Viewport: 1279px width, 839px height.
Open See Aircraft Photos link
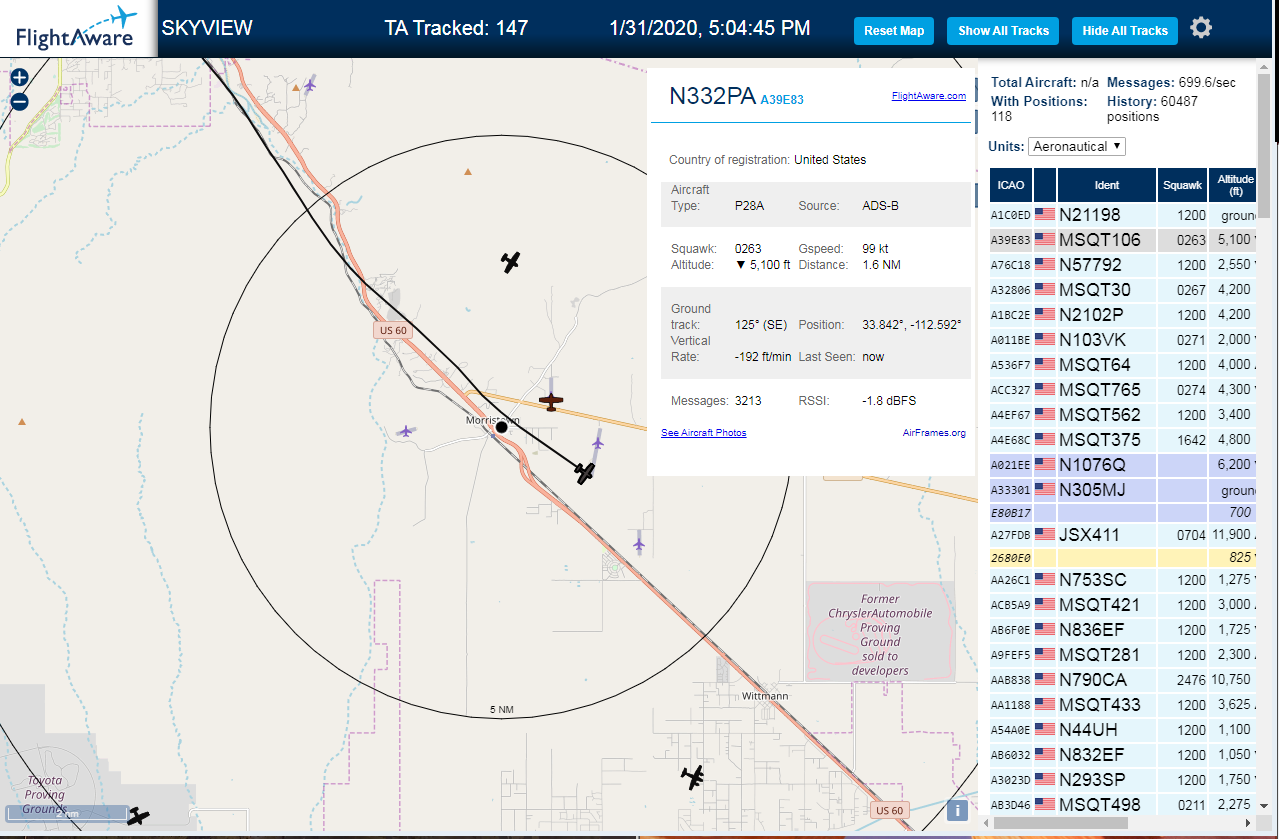click(704, 433)
